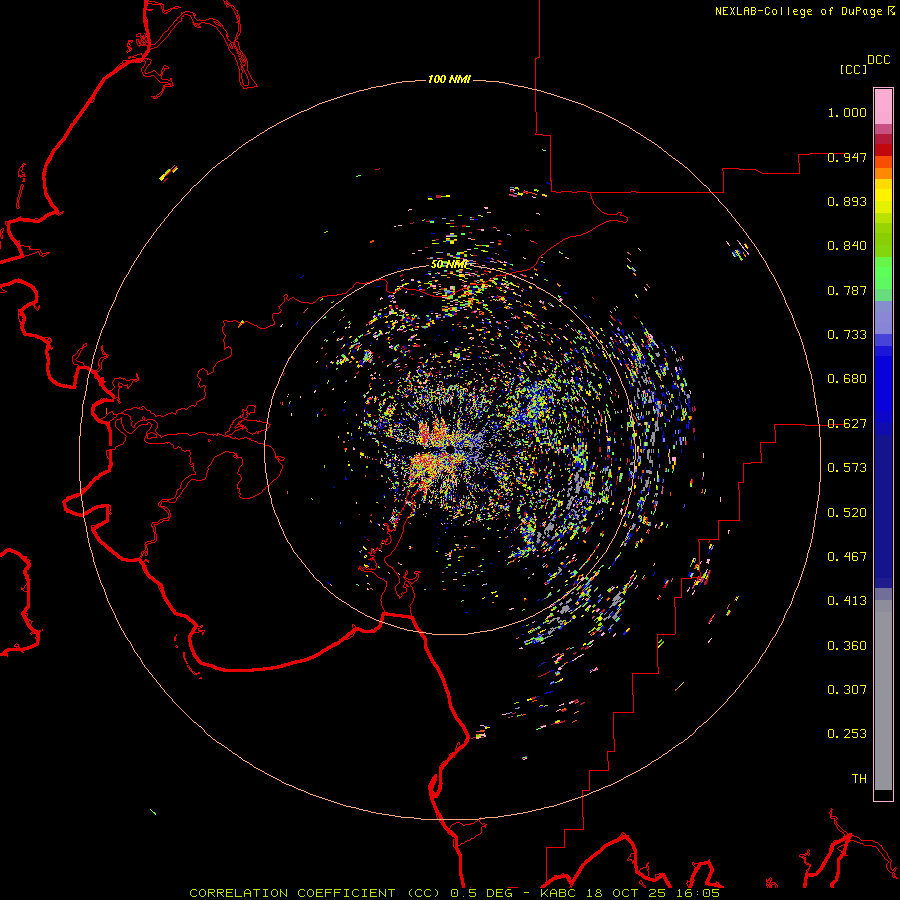
Task: Select the 0.360 scale value
Action: pos(847,646)
